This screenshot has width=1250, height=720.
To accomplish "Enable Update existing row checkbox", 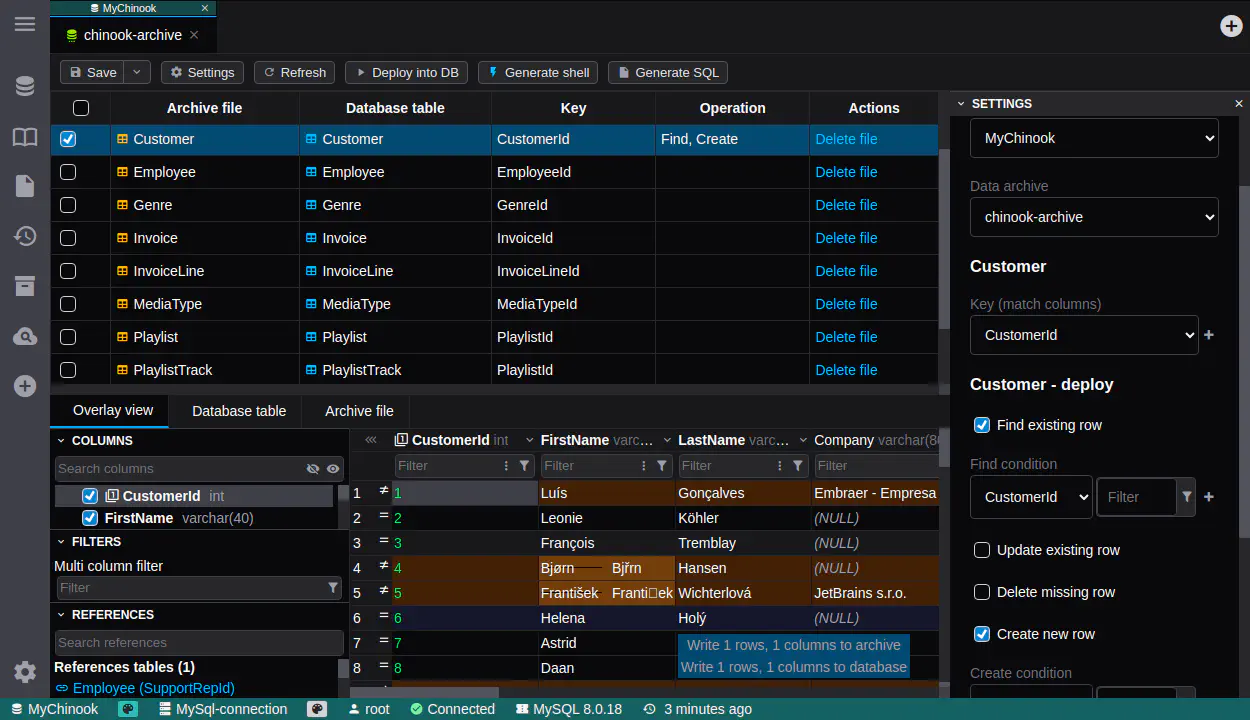I will [982, 550].
